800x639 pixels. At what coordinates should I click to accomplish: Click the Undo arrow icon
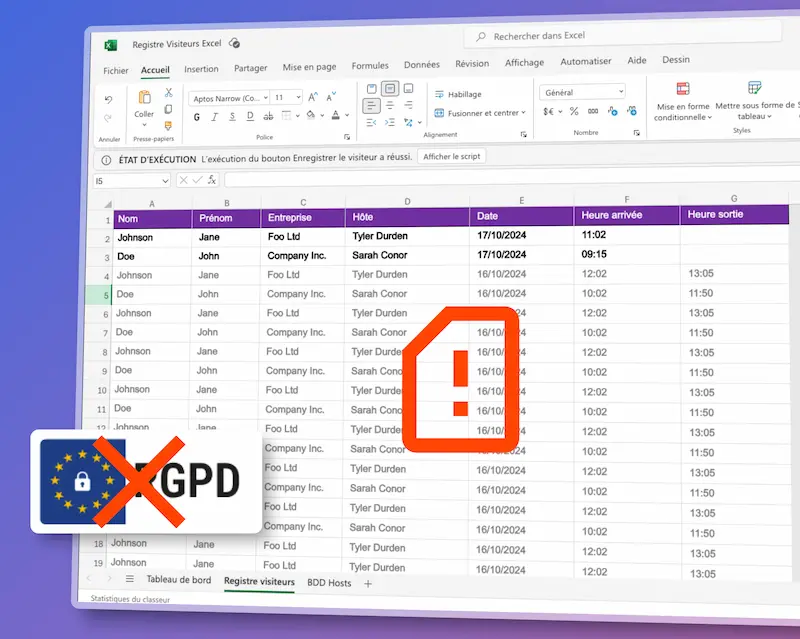(x=108, y=100)
